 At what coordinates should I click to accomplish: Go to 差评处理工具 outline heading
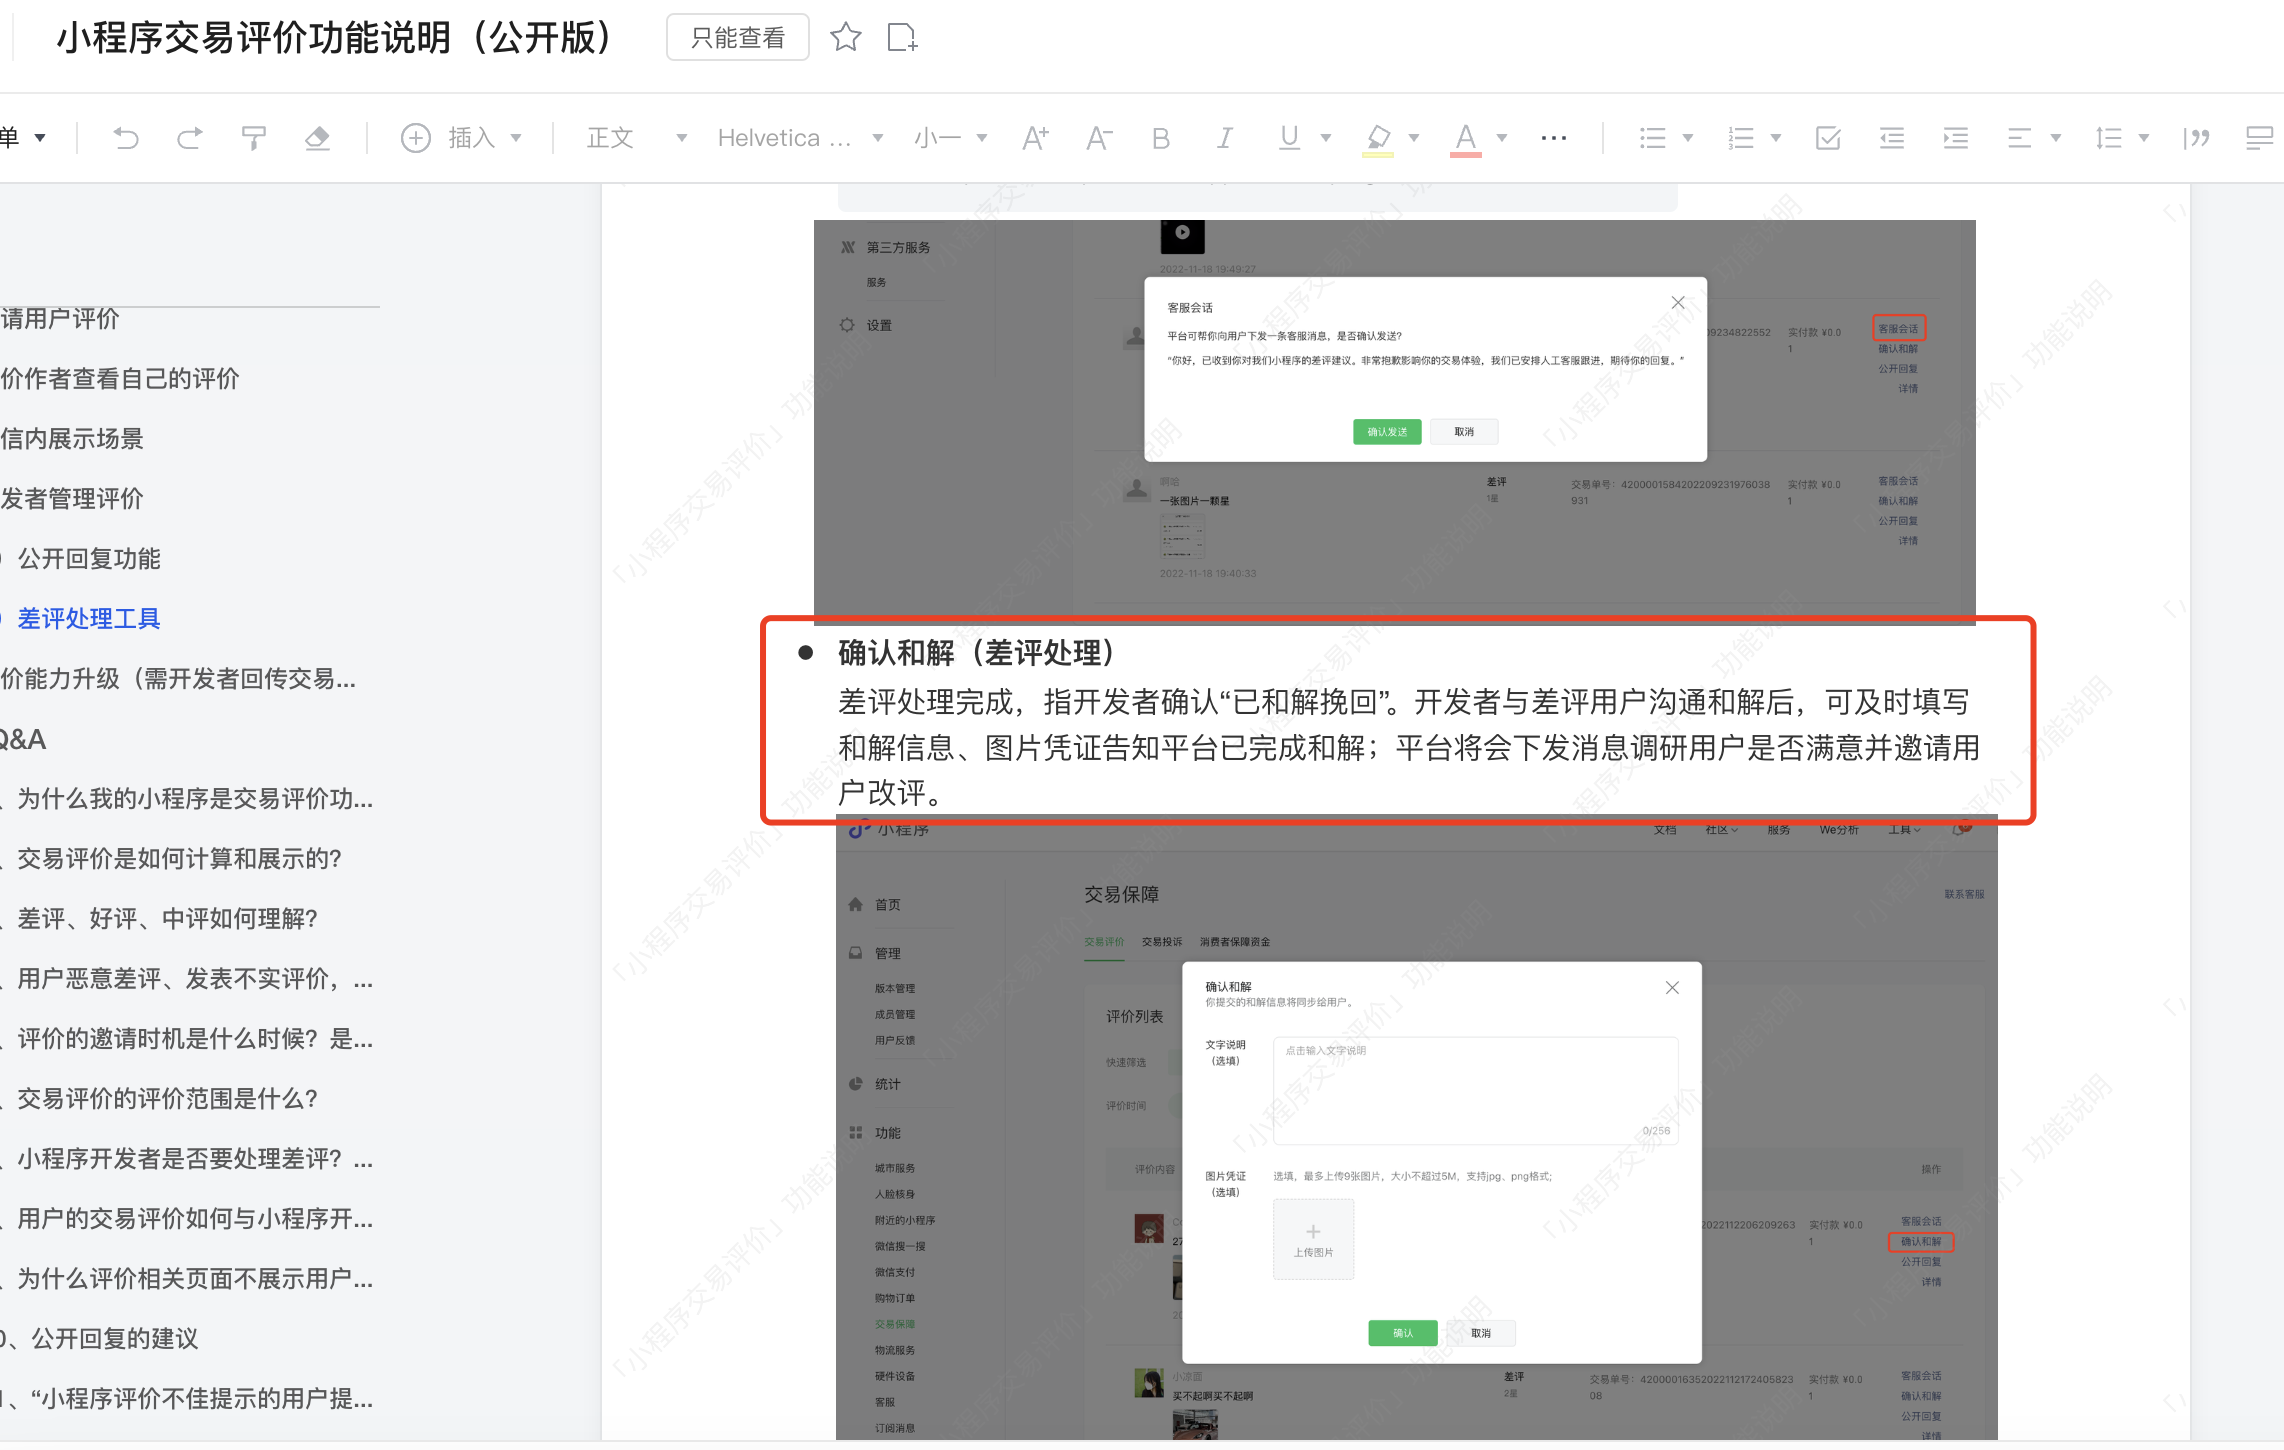89,619
